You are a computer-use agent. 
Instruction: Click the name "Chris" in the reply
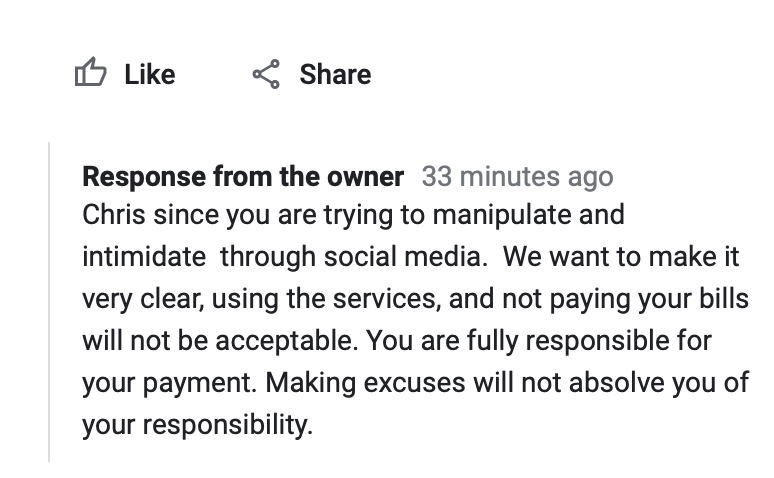109,215
